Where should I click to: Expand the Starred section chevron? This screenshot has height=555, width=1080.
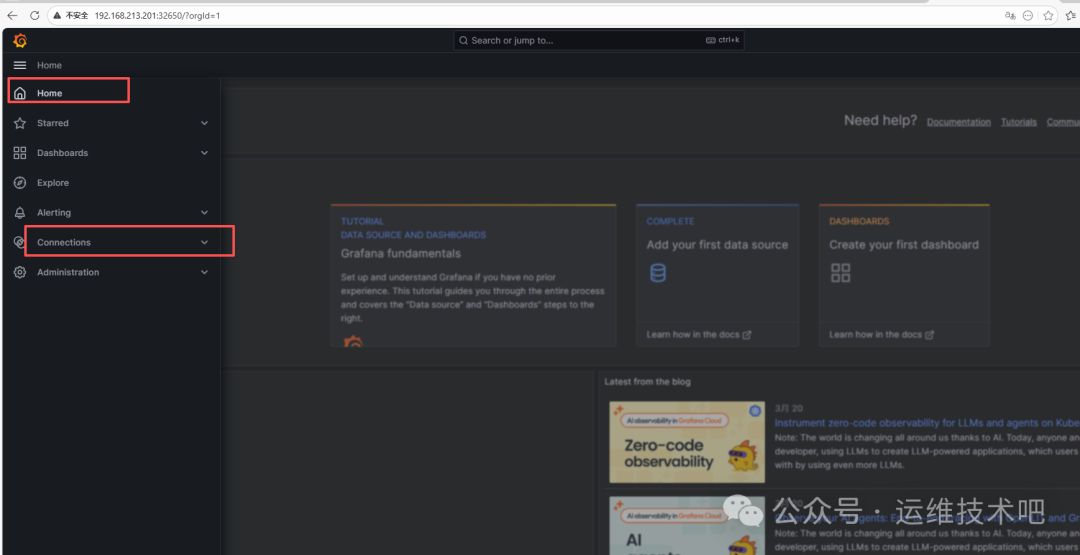click(x=205, y=123)
